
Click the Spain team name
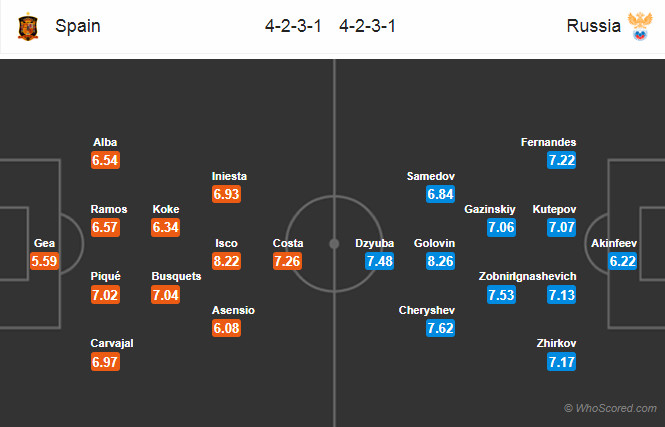coord(78,27)
